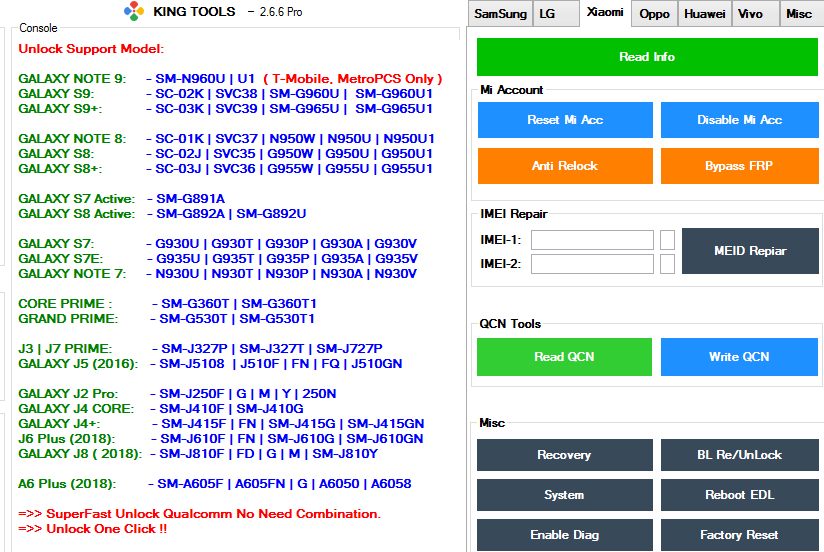Click into the IMEI-1 input field
The image size is (824, 552).
(592, 240)
